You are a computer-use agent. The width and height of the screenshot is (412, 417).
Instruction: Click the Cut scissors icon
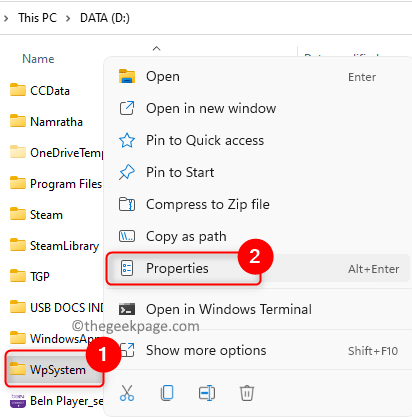127,393
